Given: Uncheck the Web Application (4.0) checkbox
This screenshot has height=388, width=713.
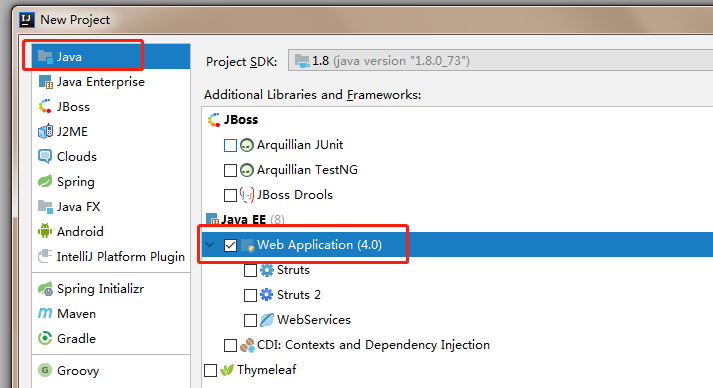Looking at the screenshot, I should (230, 245).
